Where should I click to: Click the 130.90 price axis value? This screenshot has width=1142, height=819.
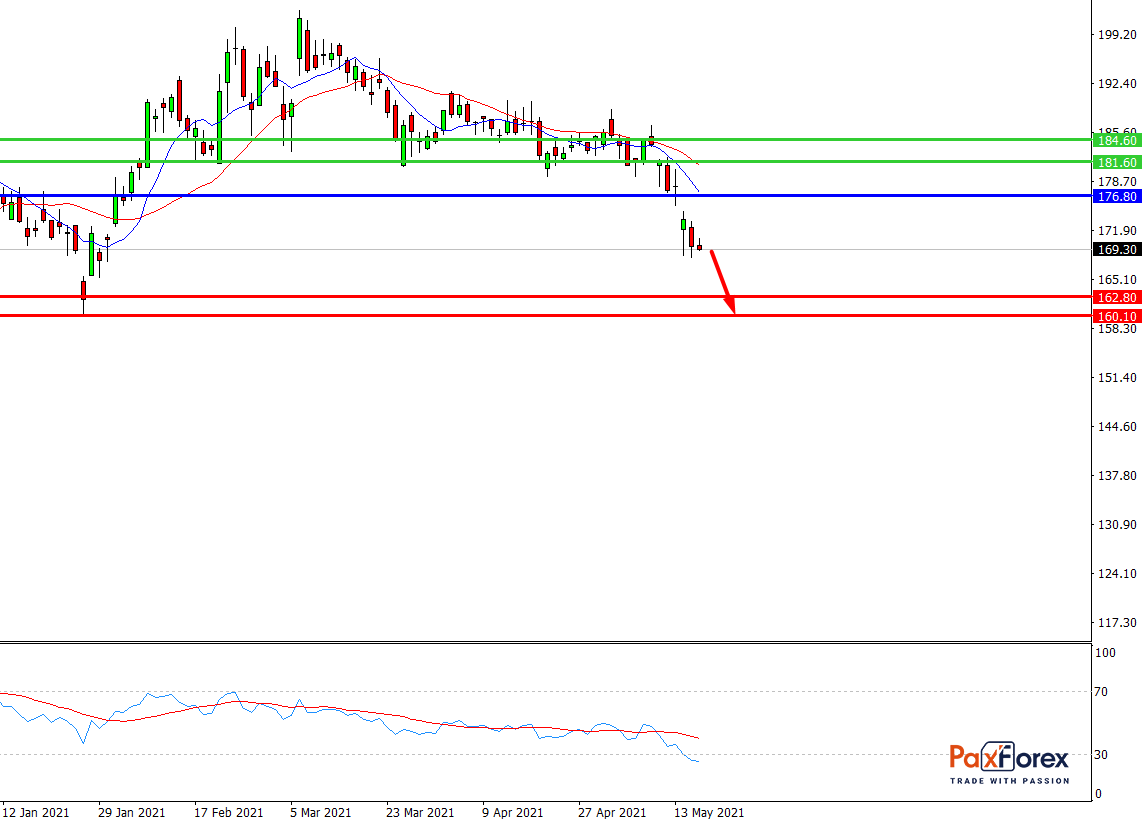(x=1117, y=524)
